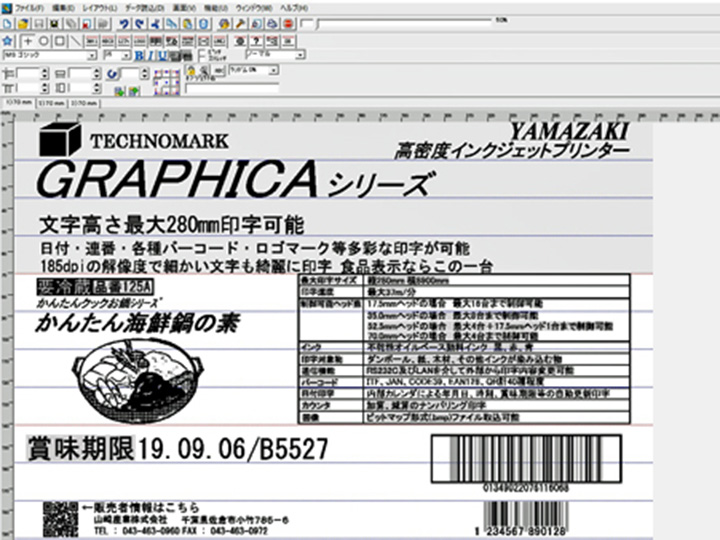Click the hammer tool icon
The height and width of the screenshot is (540, 720).
click(x=241, y=24)
